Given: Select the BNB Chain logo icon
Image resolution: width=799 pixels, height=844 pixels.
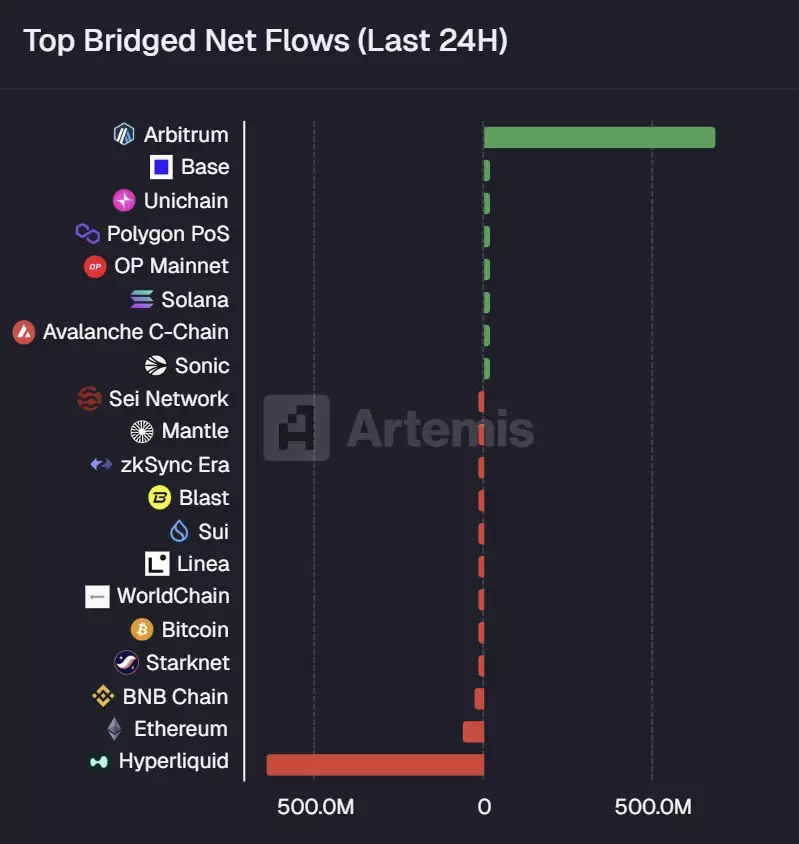Looking at the screenshot, I should [x=103, y=696].
